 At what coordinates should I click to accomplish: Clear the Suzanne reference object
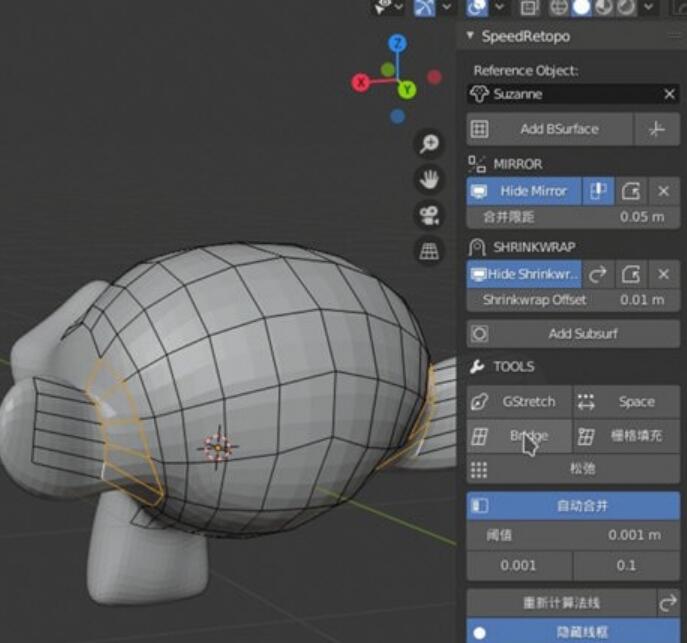pos(669,94)
